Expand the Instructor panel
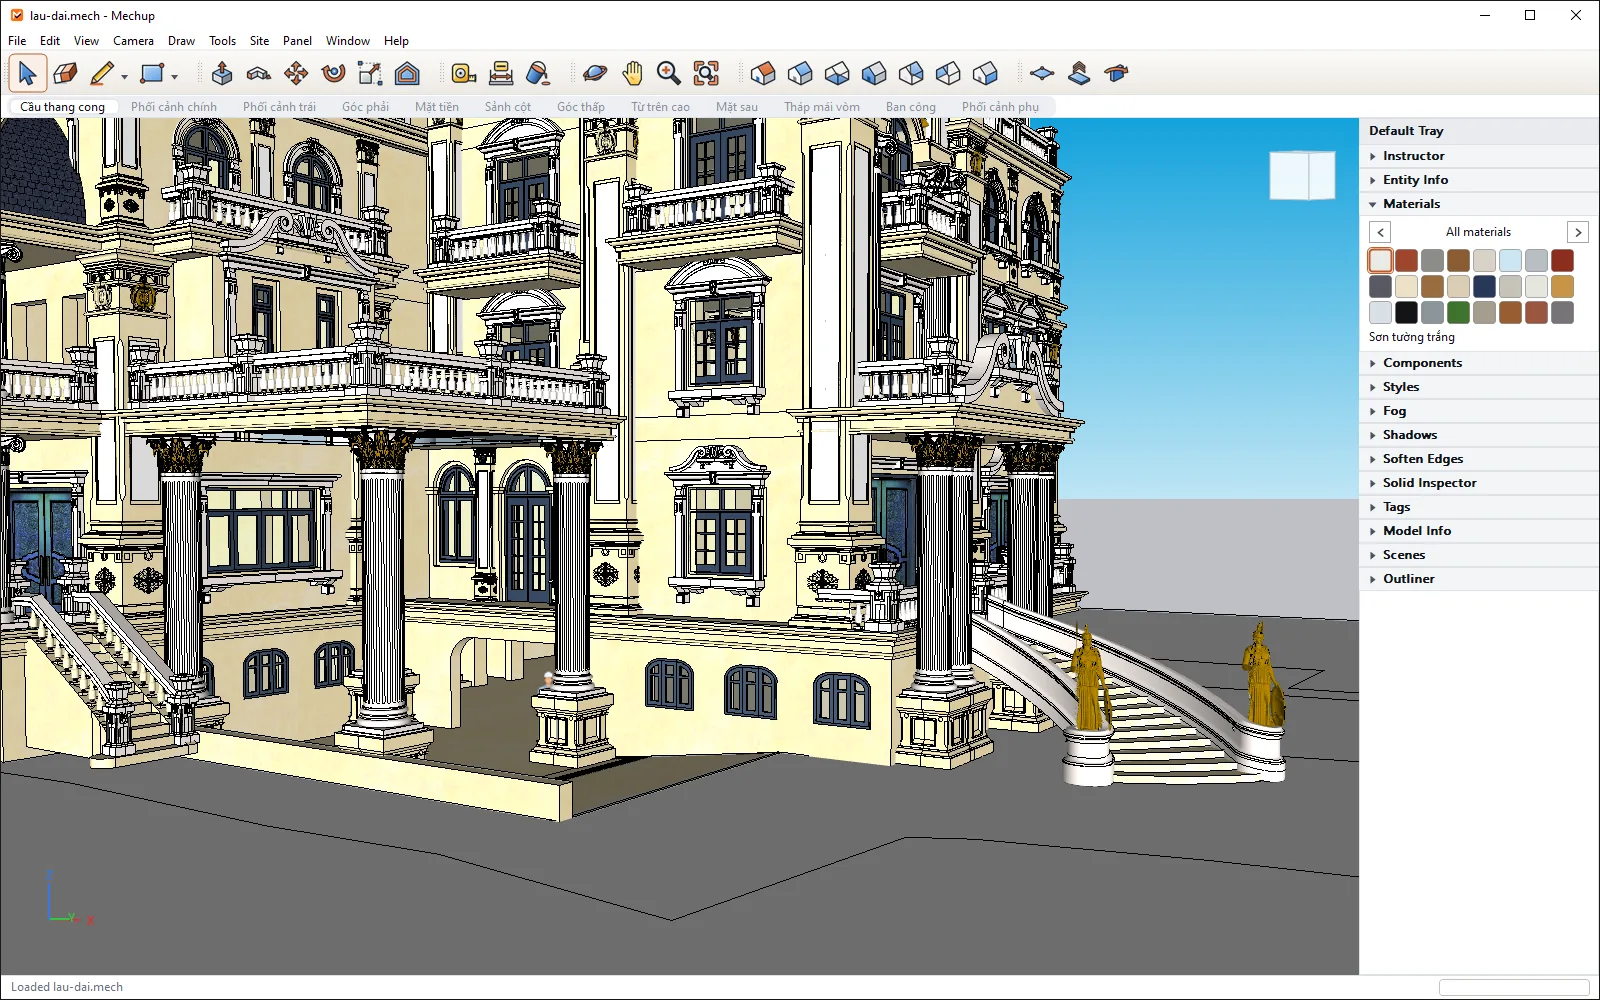The image size is (1600, 1000). point(1479,156)
